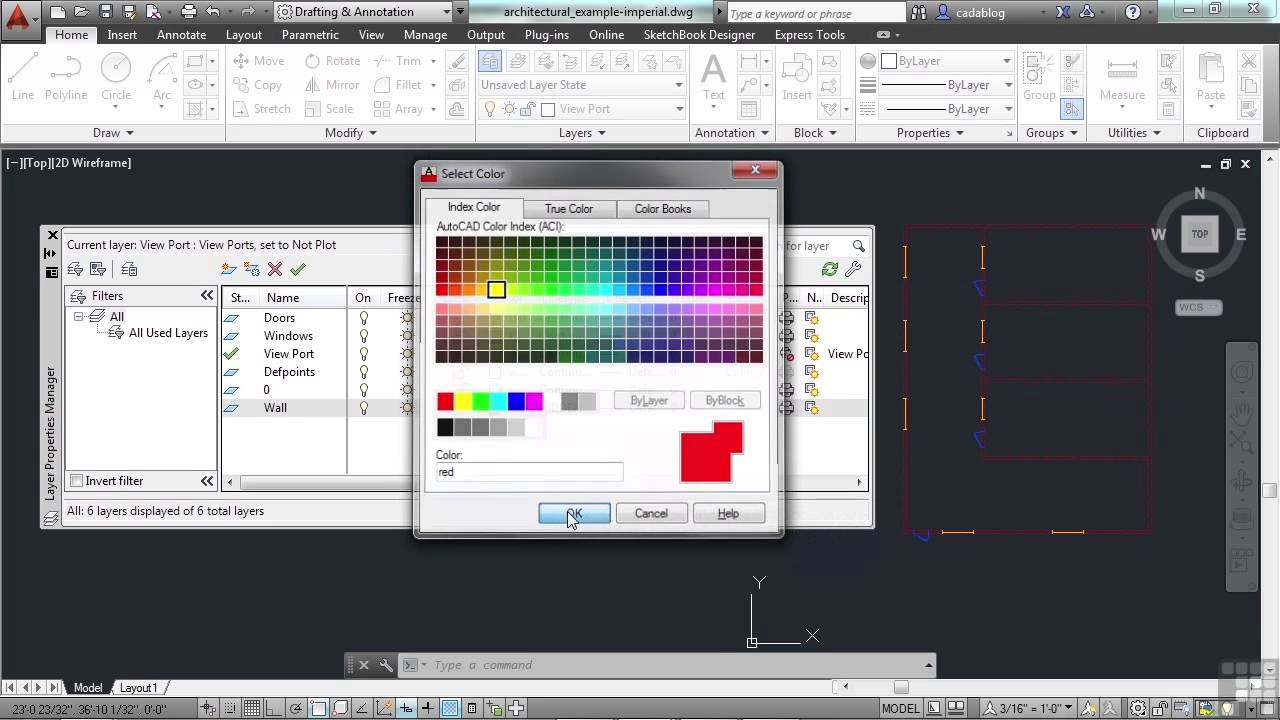Image resolution: width=1280 pixels, height=720 pixels.
Task: Click Help in Select Color dialog
Action: (x=728, y=513)
